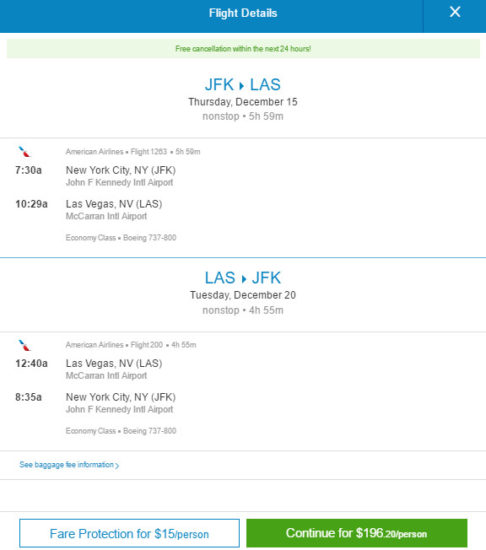The width and height of the screenshot is (486, 550).
Task: Click Thursday, December 15 date
Action: (243, 102)
